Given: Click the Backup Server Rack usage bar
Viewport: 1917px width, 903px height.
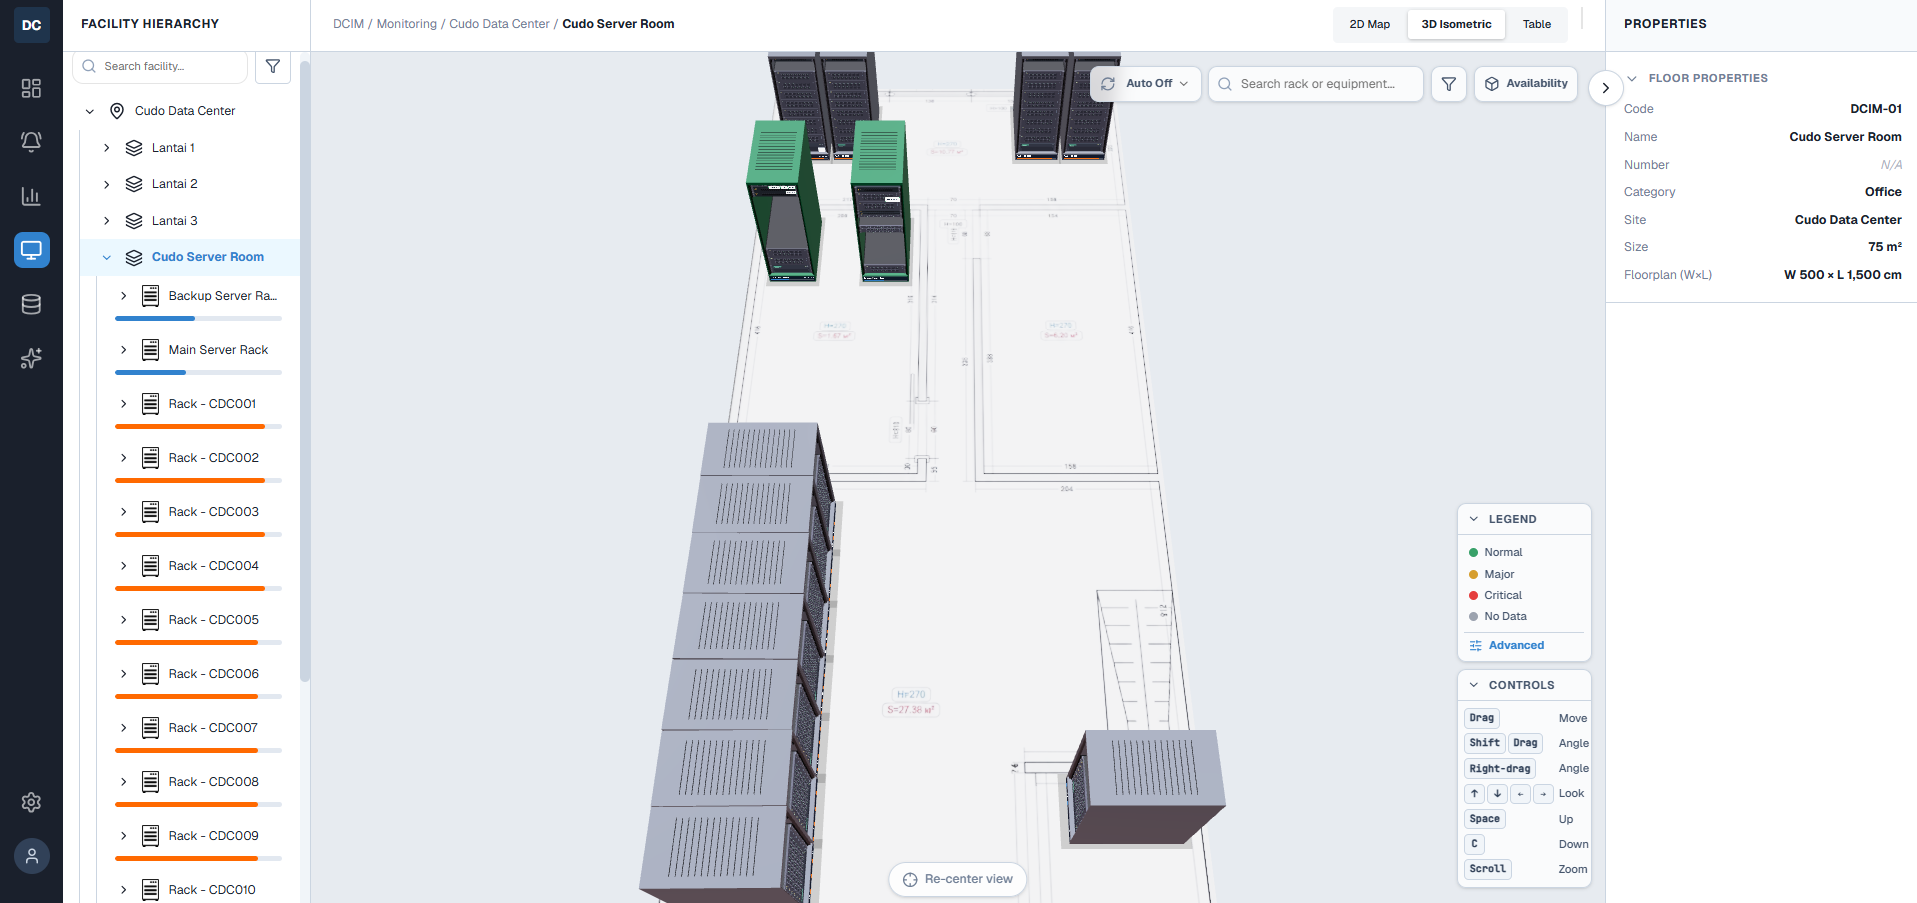Looking at the screenshot, I should (198, 318).
